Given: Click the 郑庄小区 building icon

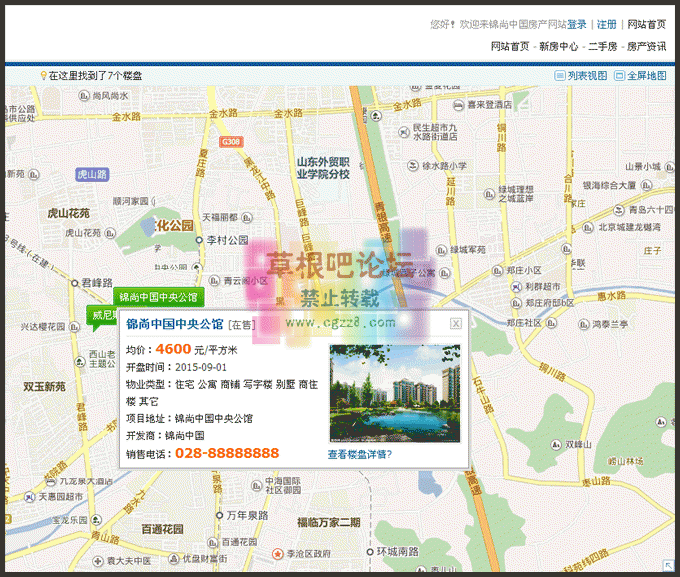Looking at the screenshot, I should pyautogui.click(x=497, y=271).
